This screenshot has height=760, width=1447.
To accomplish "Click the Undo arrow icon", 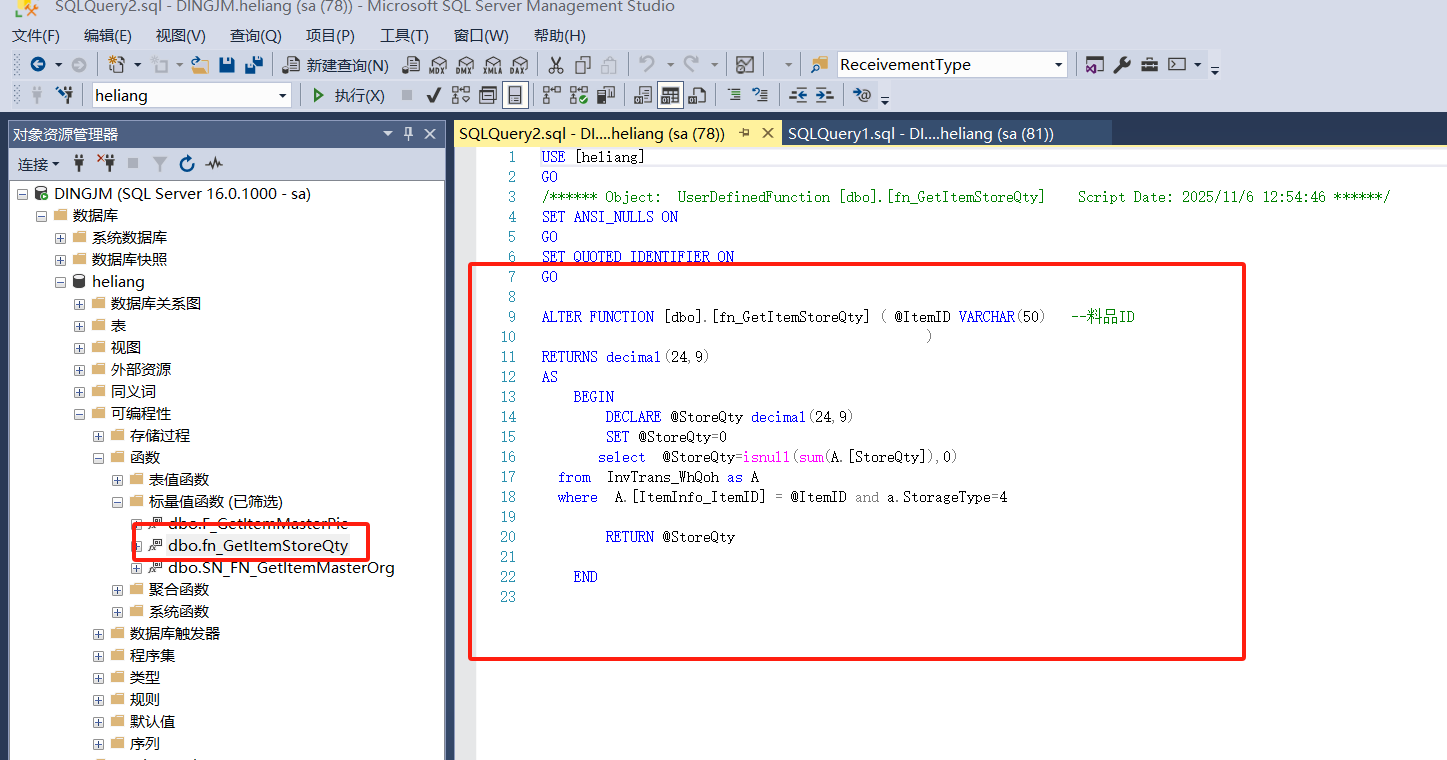I will coord(646,64).
